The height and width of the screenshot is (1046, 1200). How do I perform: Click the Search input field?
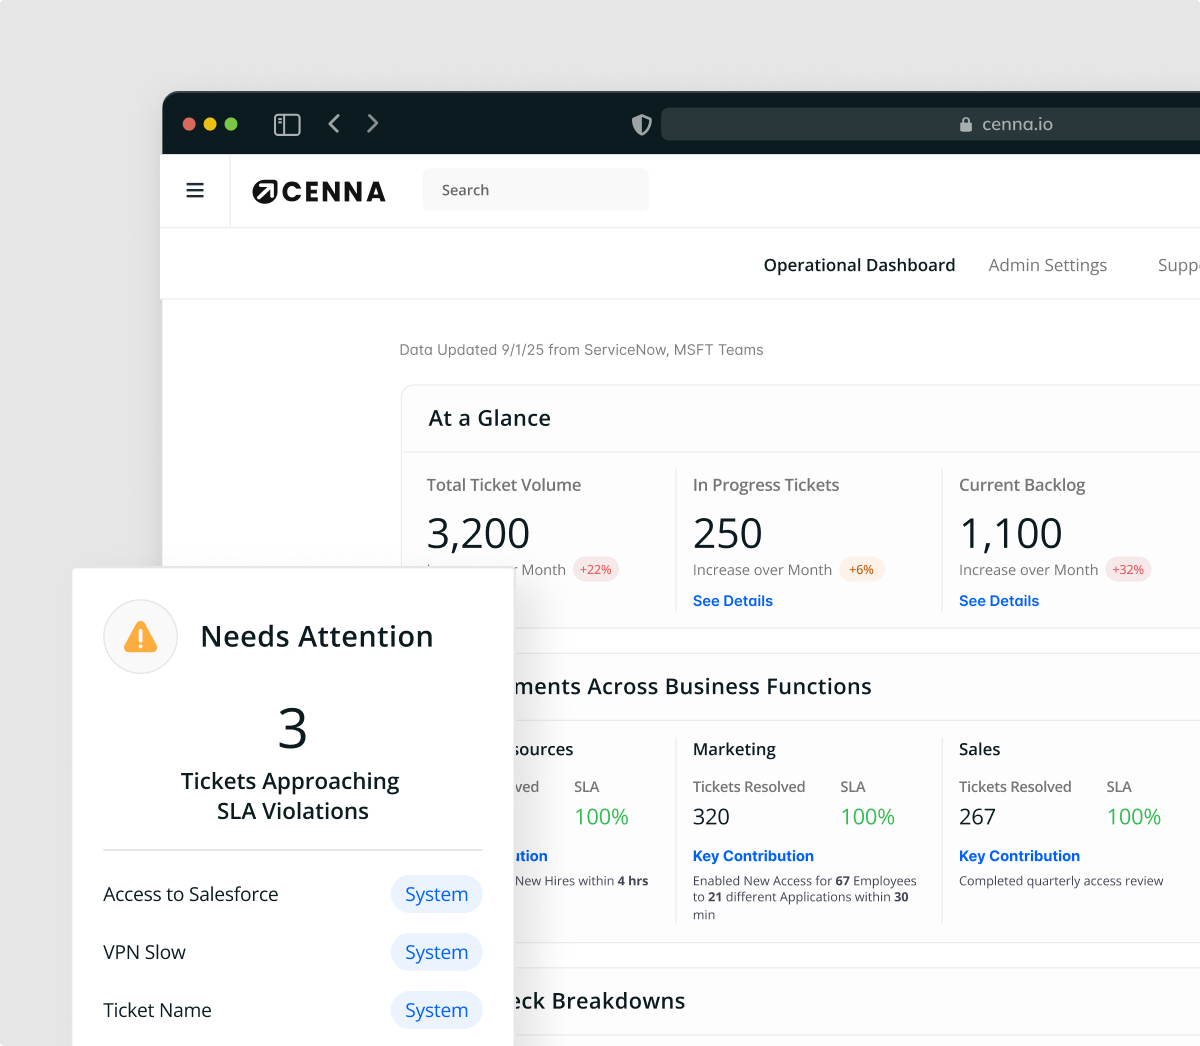point(535,189)
